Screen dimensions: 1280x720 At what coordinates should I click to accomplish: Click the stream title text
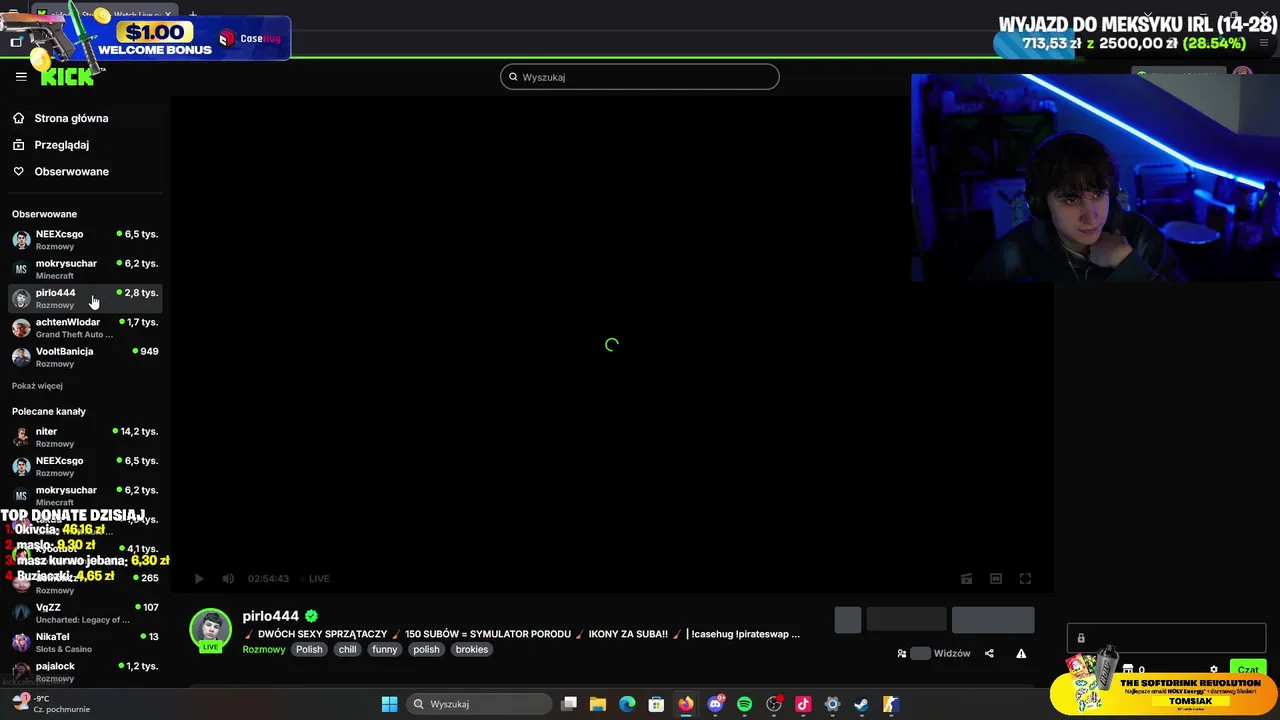pos(521,634)
